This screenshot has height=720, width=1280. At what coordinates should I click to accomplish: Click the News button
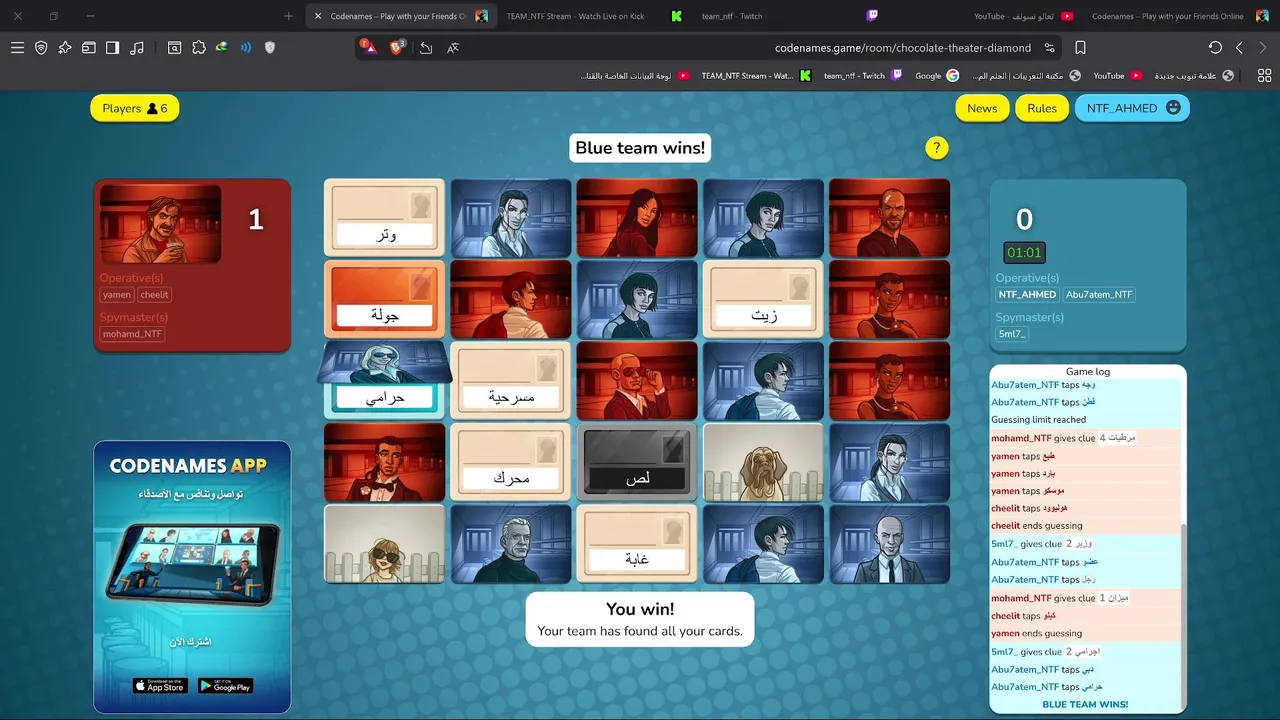coord(982,108)
